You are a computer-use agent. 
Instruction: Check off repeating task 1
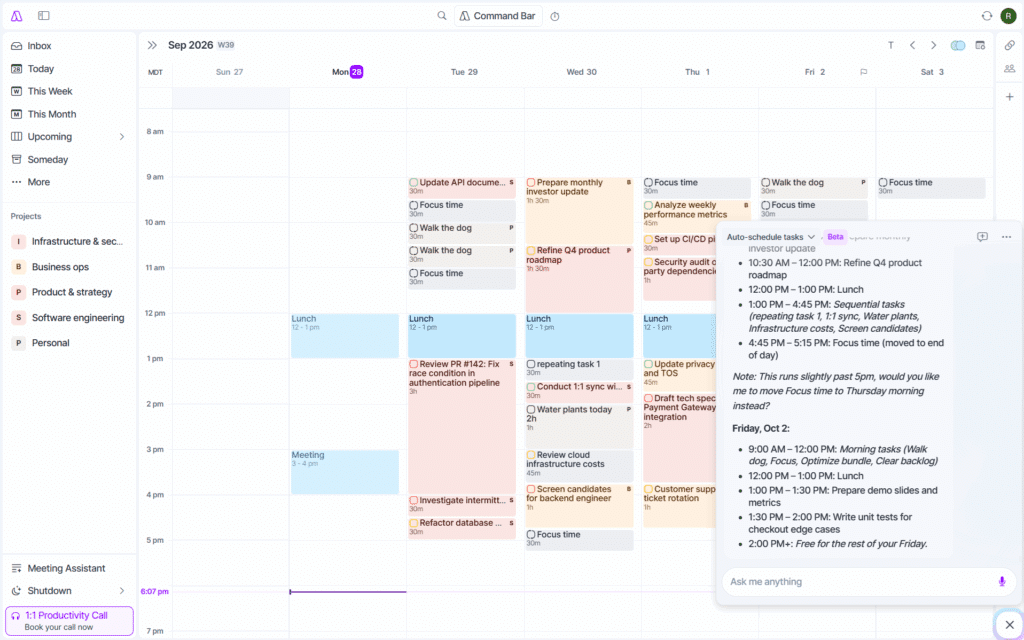(x=531, y=364)
